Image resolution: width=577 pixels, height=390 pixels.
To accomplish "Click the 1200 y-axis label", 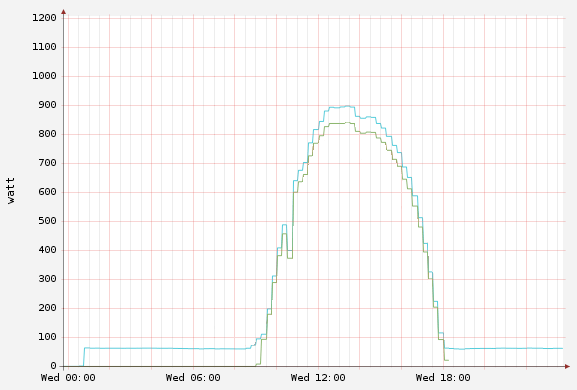I will tap(44, 18).
